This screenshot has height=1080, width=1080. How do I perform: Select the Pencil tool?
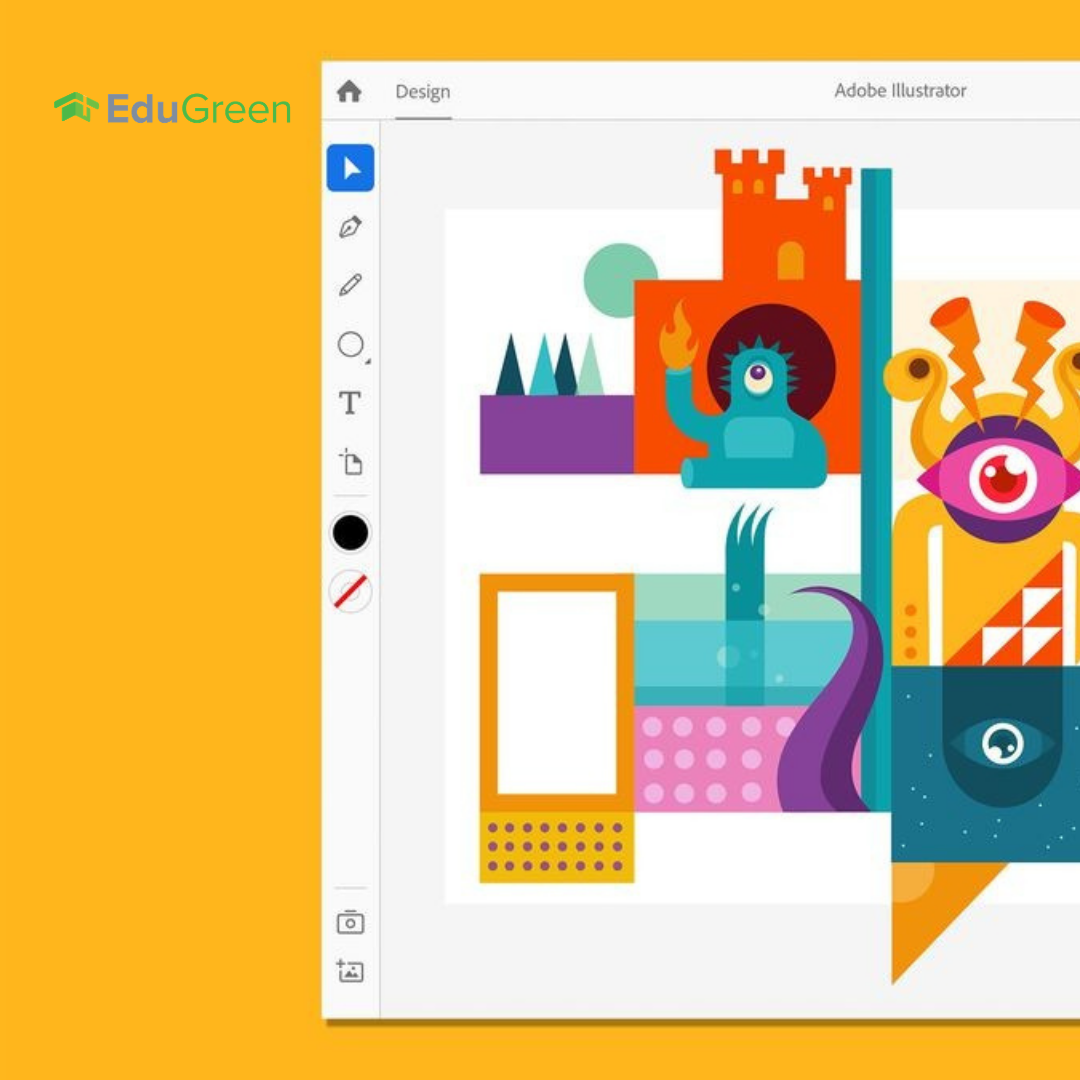351,284
